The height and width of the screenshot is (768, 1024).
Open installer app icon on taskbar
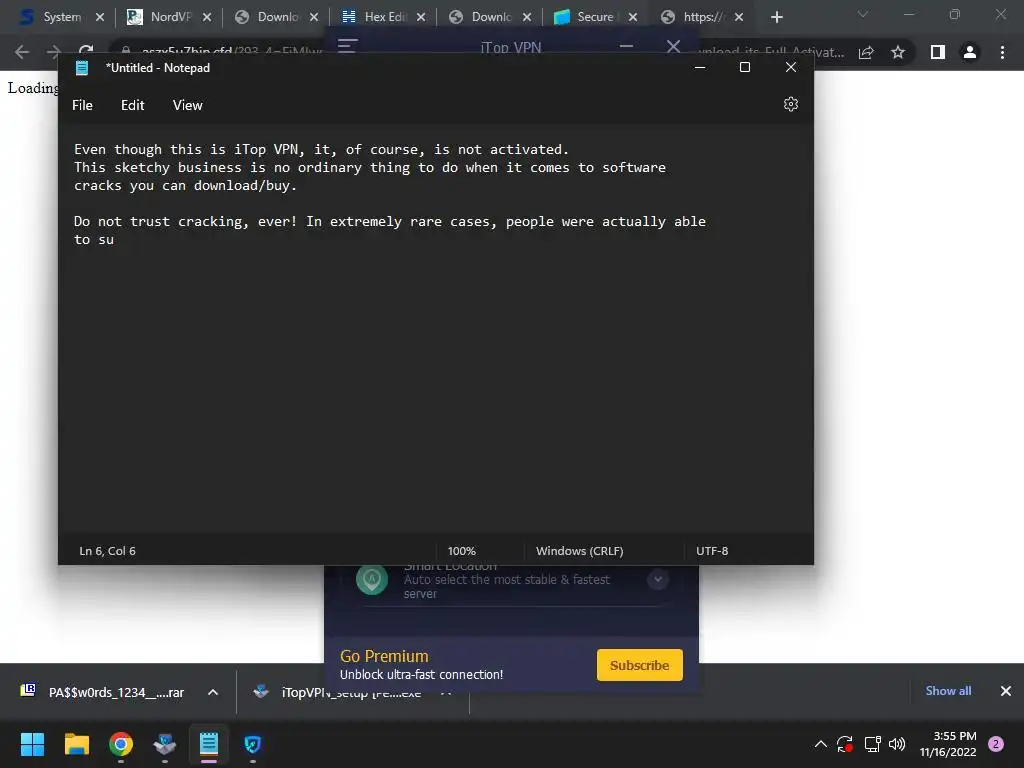coord(165,744)
